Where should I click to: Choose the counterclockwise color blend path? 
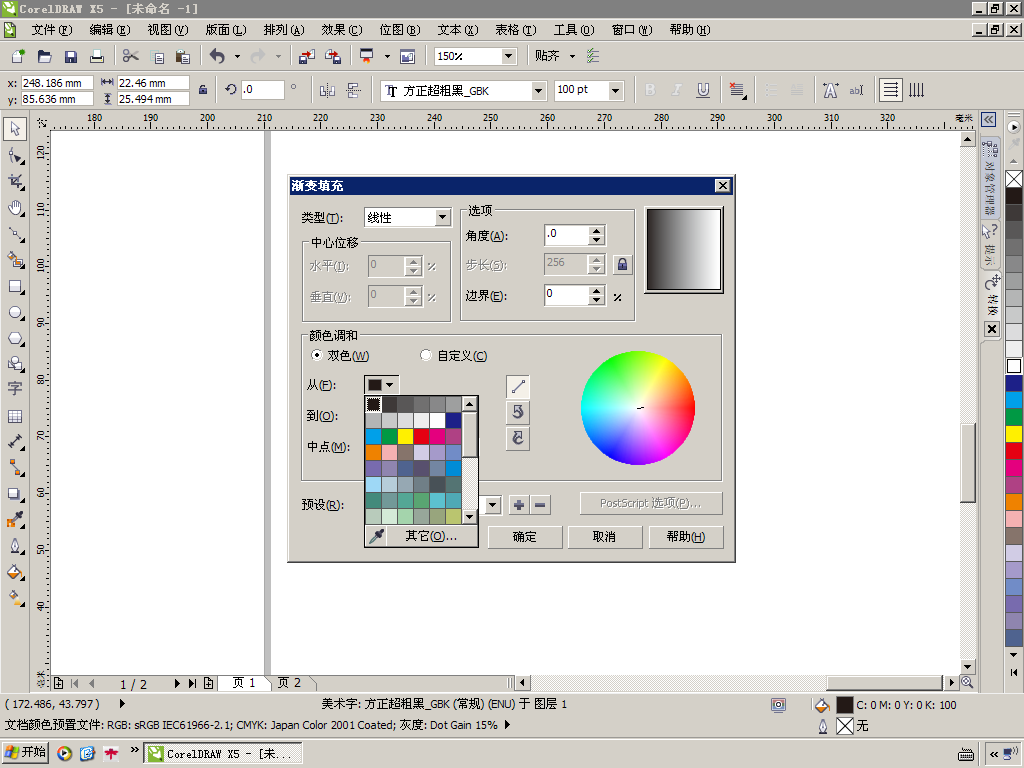pos(518,412)
